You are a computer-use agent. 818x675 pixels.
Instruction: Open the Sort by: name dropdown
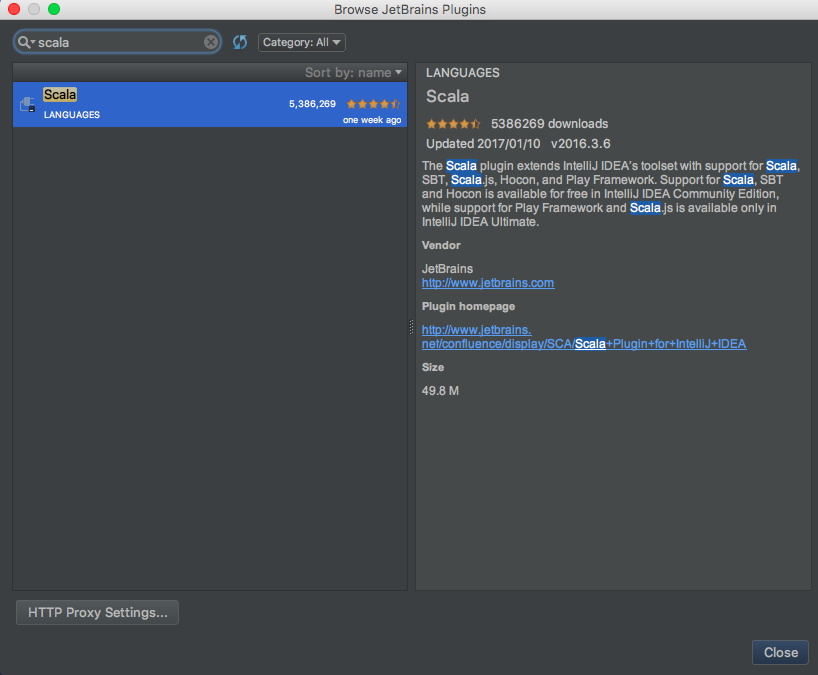tap(353, 73)
